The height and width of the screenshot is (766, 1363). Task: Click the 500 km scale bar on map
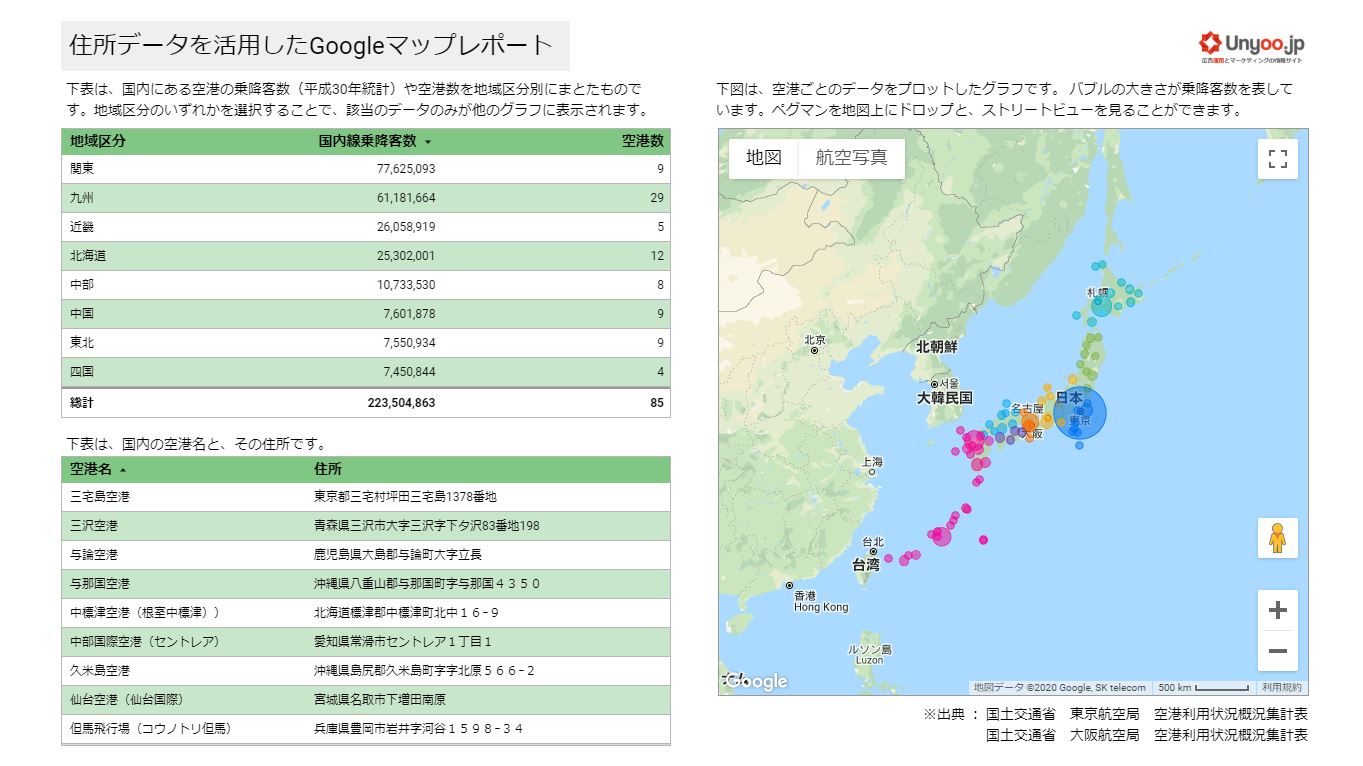click(x=1203, y=687)
